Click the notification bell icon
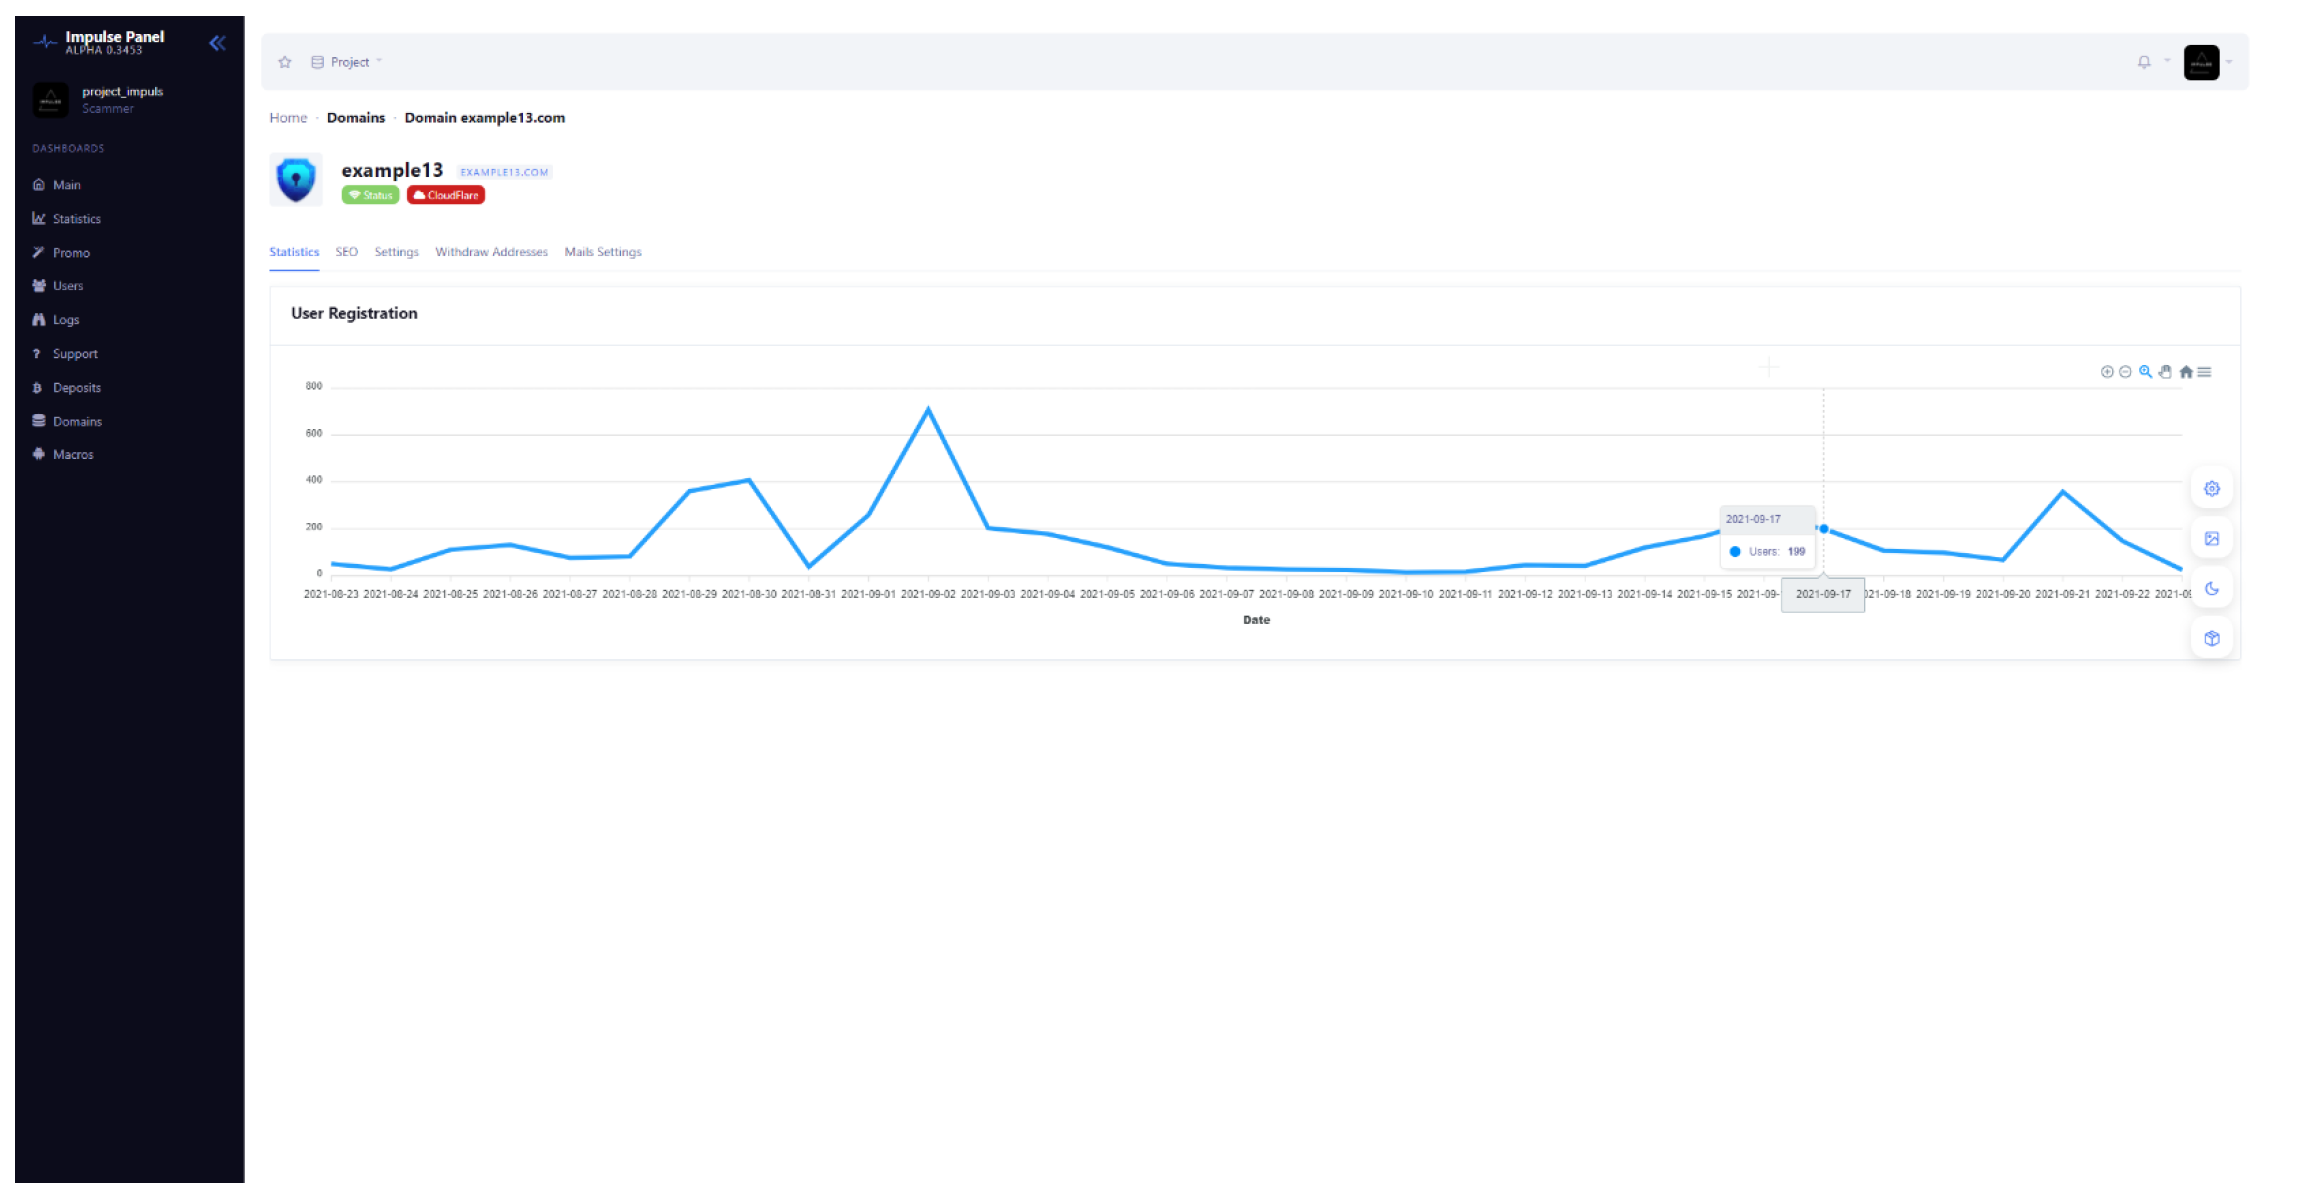Screen dimensions: 2304x1200 (x=2143, y=62)
